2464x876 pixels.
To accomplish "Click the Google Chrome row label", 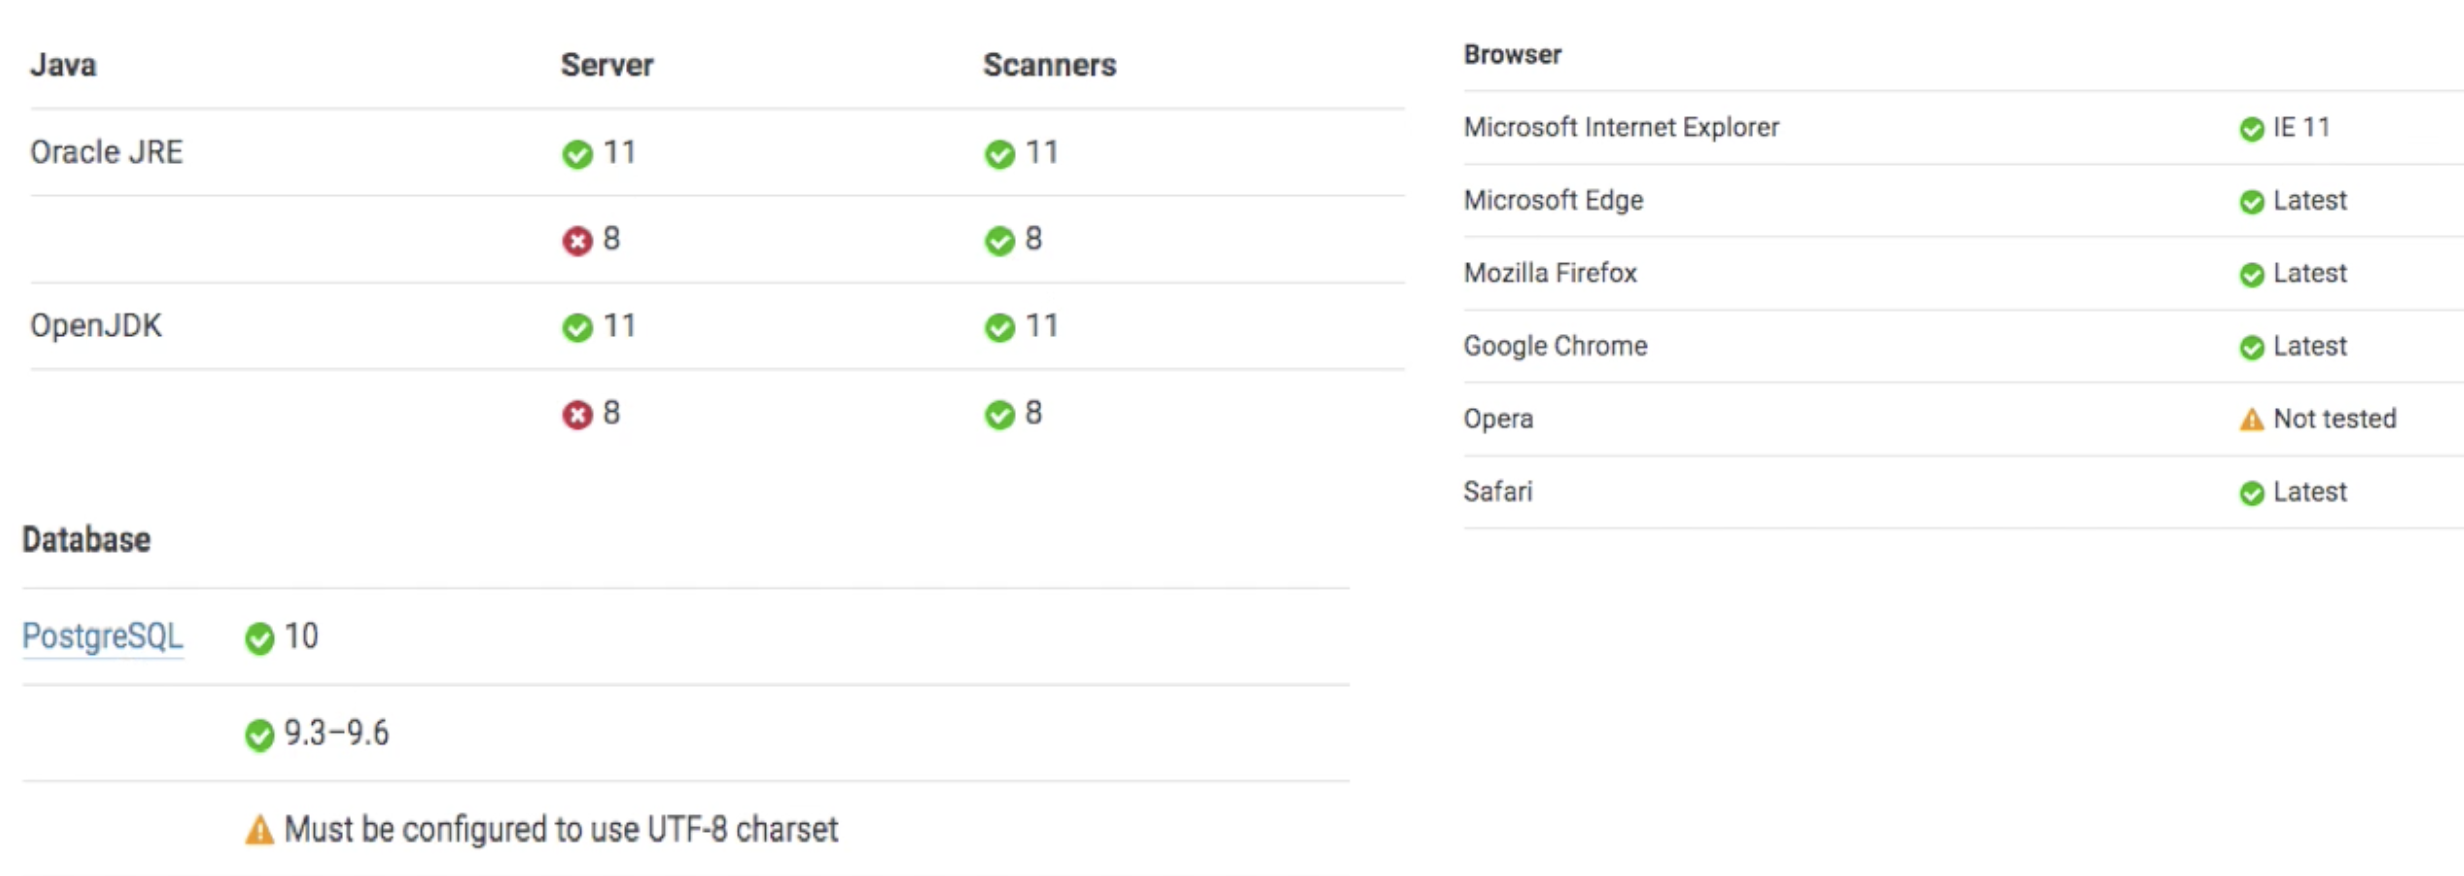I will point(1555,346).
